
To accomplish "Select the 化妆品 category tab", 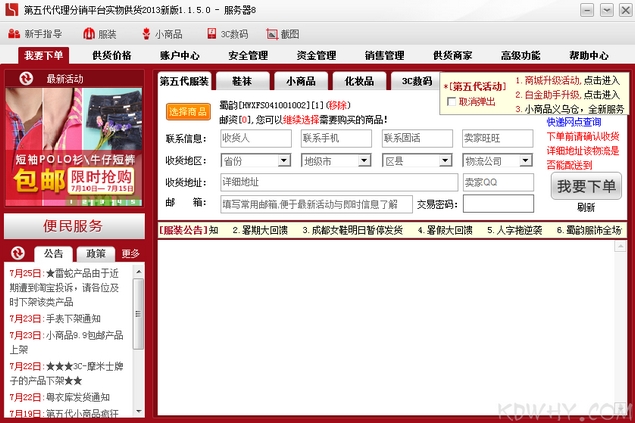I will (x=359, y=81).
